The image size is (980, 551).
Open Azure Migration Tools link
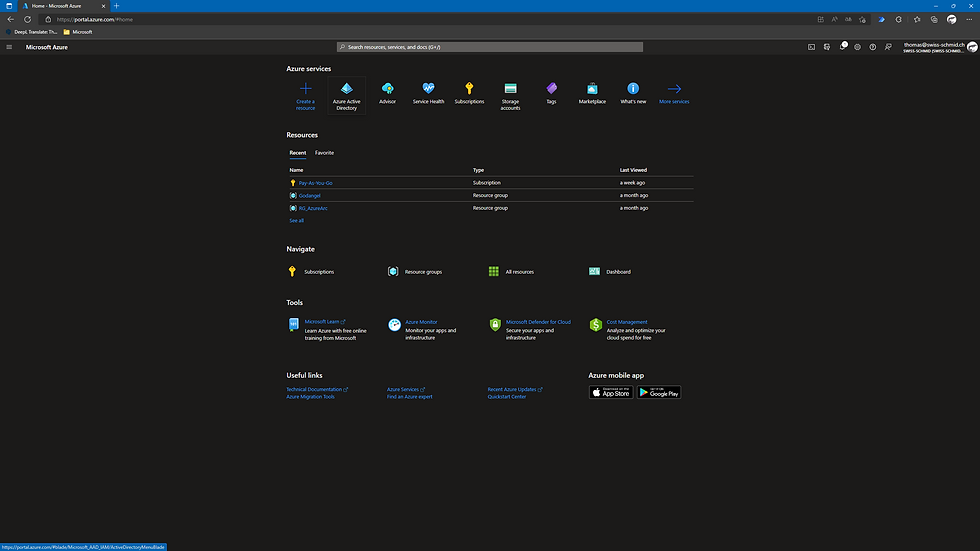(310, 397)
